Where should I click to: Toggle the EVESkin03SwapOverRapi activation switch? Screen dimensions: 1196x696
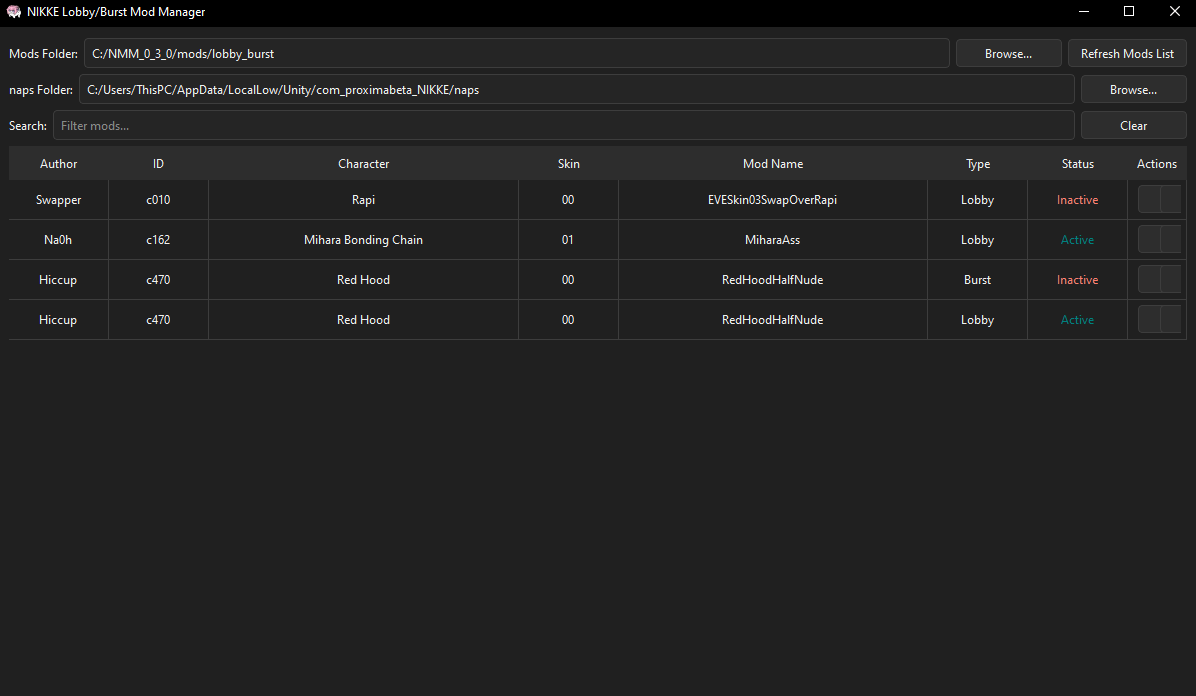pyautogui.click(x=1159, y=199)
